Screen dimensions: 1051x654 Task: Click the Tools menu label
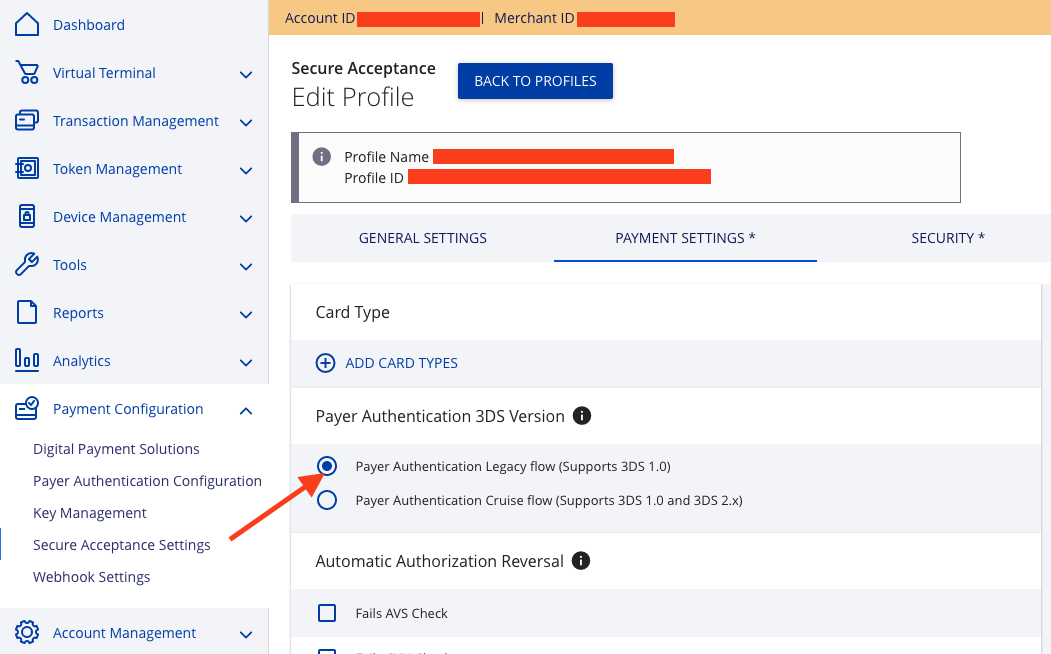click(x=70, y=265)
